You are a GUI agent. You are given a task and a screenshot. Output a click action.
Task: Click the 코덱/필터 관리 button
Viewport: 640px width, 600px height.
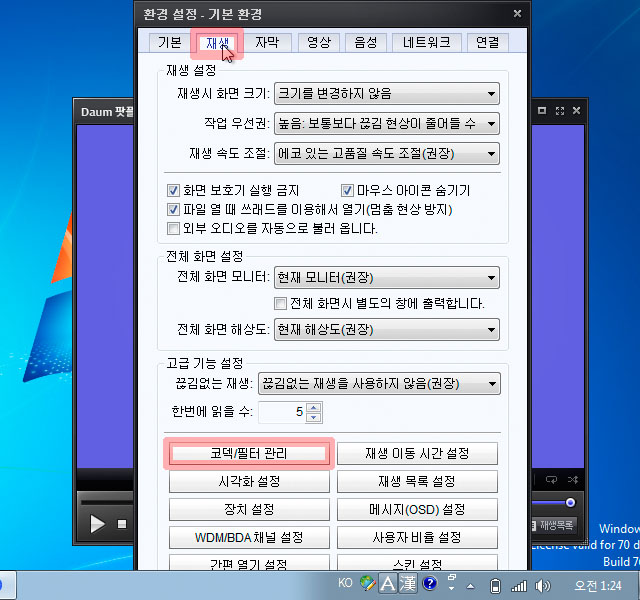249,453
